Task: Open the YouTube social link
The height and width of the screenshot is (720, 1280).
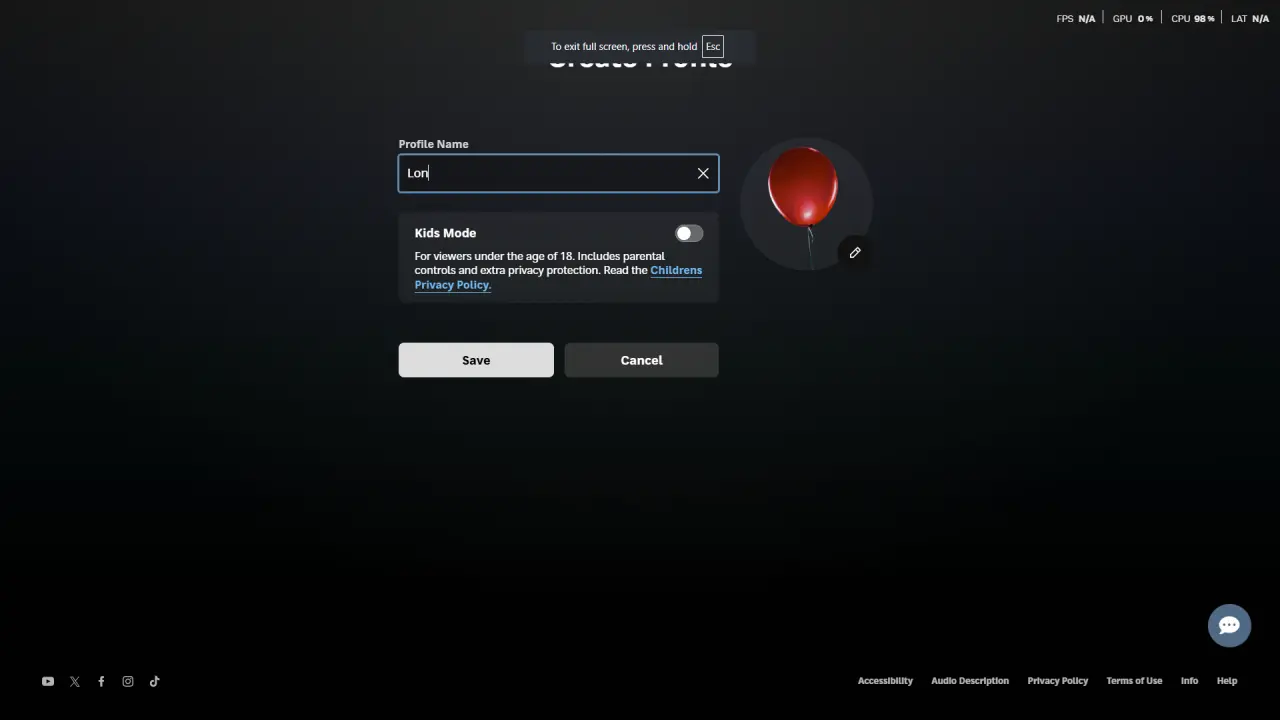Action: (47, 681)
